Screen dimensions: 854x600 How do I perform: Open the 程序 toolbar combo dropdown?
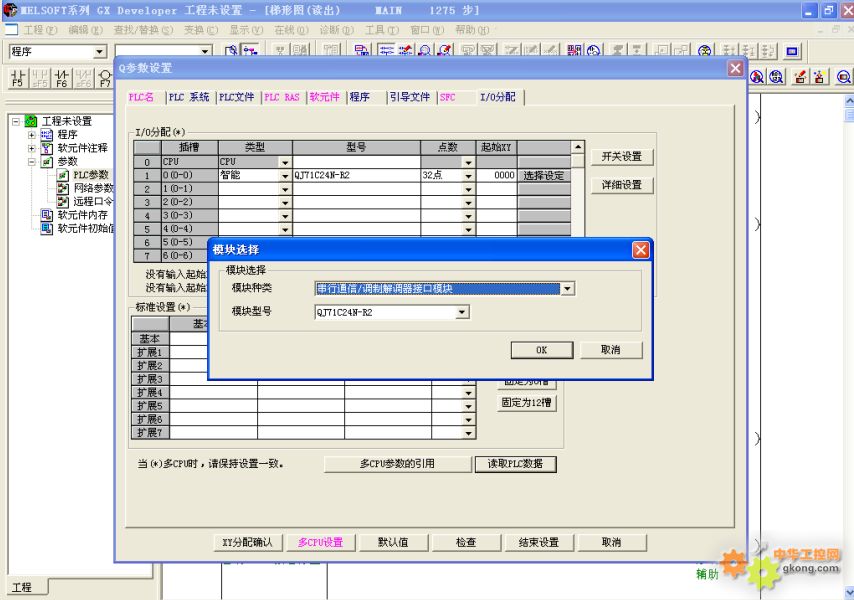(x=100, y=52)
